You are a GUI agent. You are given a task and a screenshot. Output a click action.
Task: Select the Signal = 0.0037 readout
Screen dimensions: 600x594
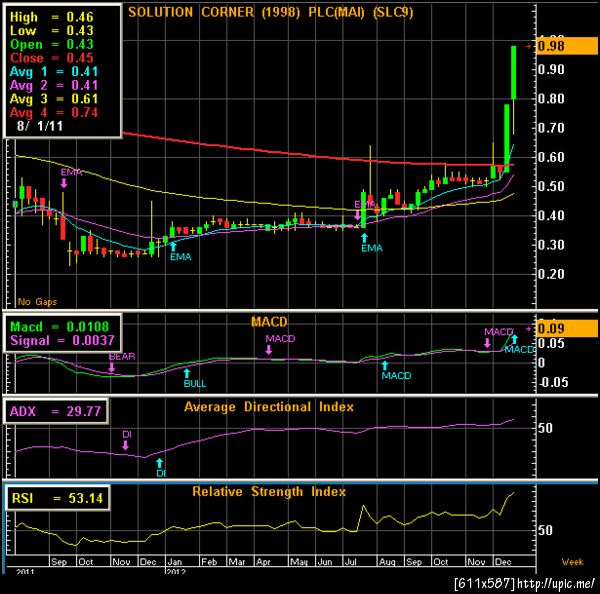pos(62,340)
